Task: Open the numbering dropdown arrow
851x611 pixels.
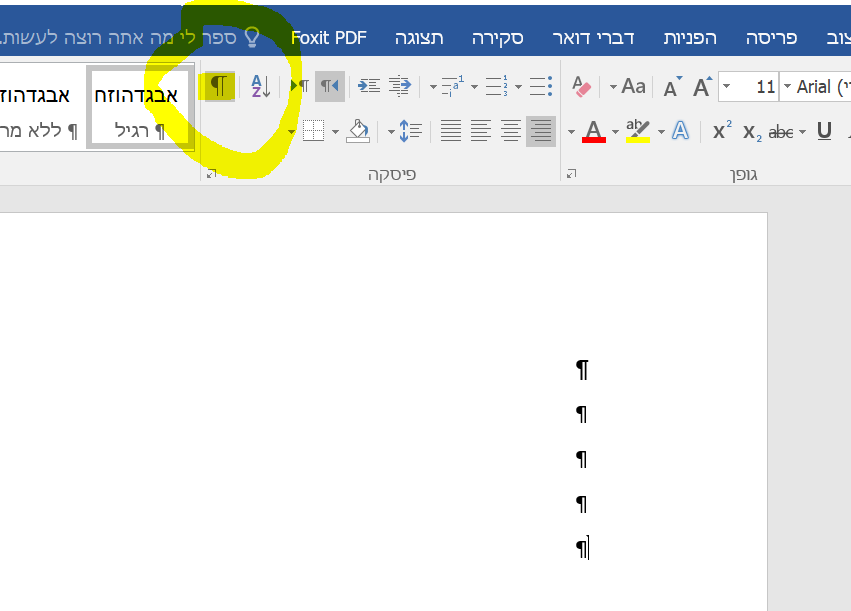Action: click(x=474, y=87)
